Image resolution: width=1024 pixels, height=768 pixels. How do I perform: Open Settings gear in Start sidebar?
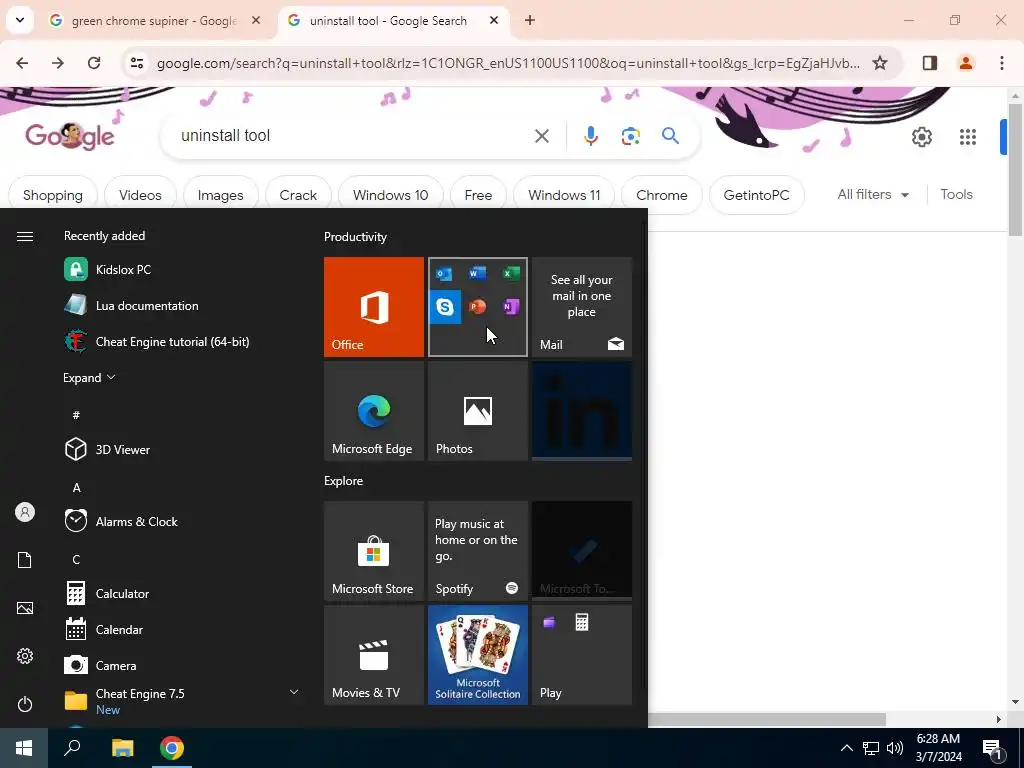tap(25, 656)
